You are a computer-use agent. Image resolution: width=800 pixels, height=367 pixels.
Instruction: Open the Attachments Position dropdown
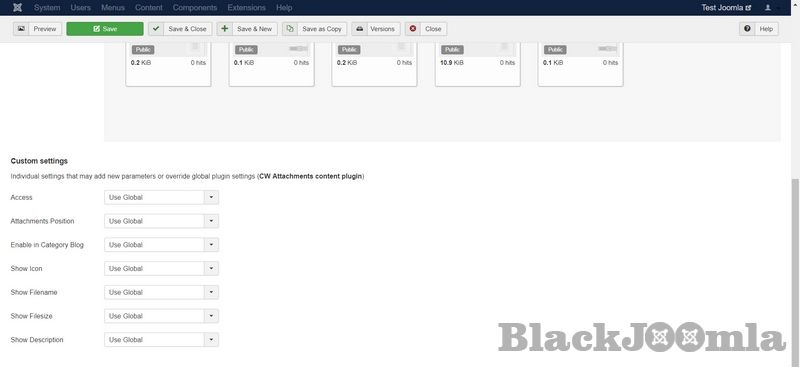tap(161, 221)
